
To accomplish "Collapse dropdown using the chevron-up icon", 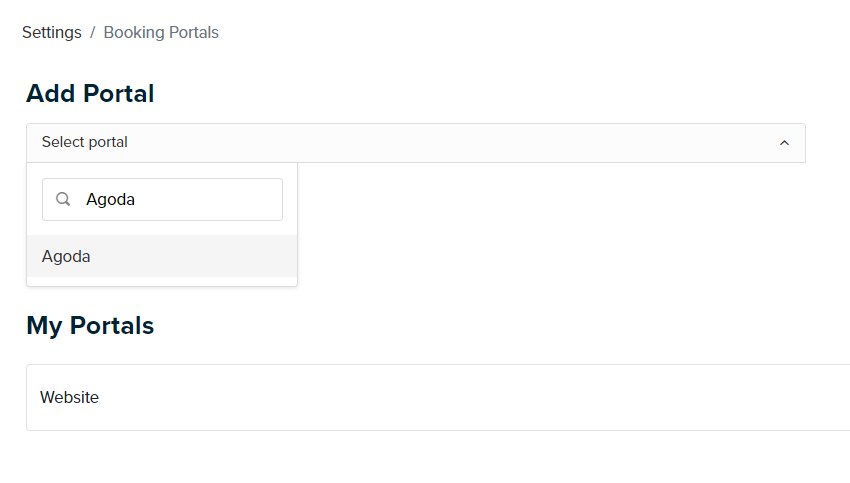I will pyautogui.click(x=784, y=143).
